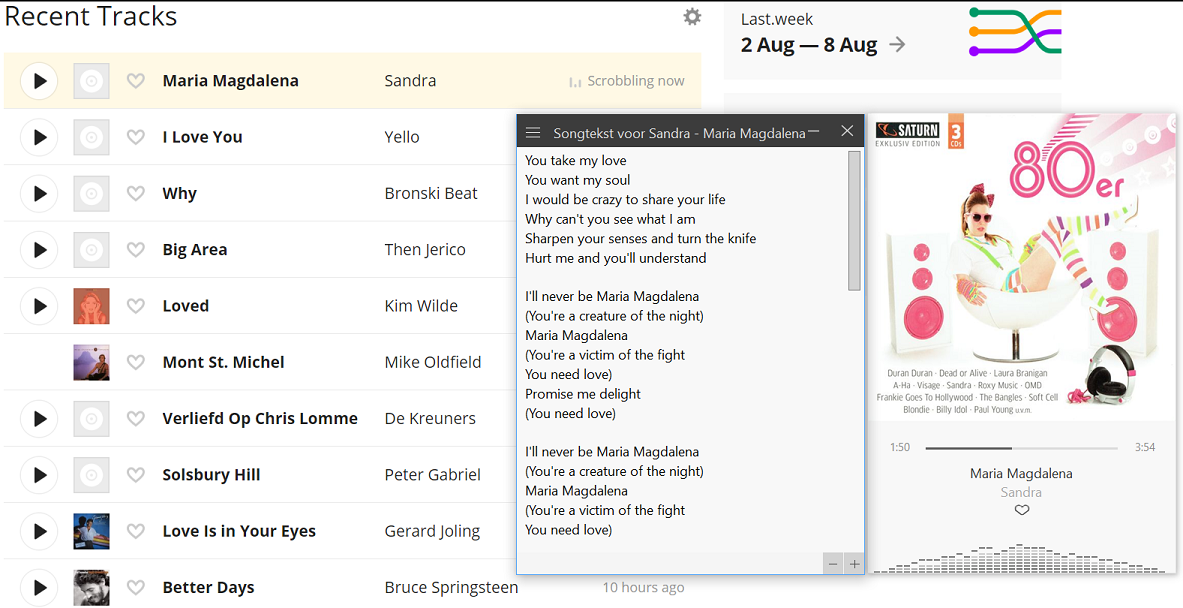This screenshot has height=608, width=1183.
Task: Open the lyrics window hamburger menu
Action: (533, 133)
